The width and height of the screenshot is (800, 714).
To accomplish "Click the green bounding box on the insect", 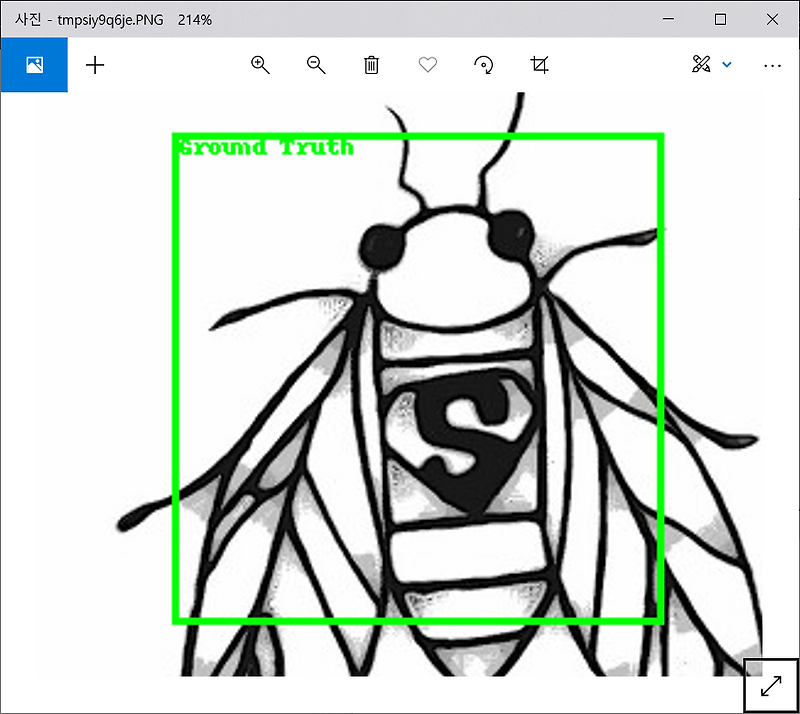I will (417, 133).
